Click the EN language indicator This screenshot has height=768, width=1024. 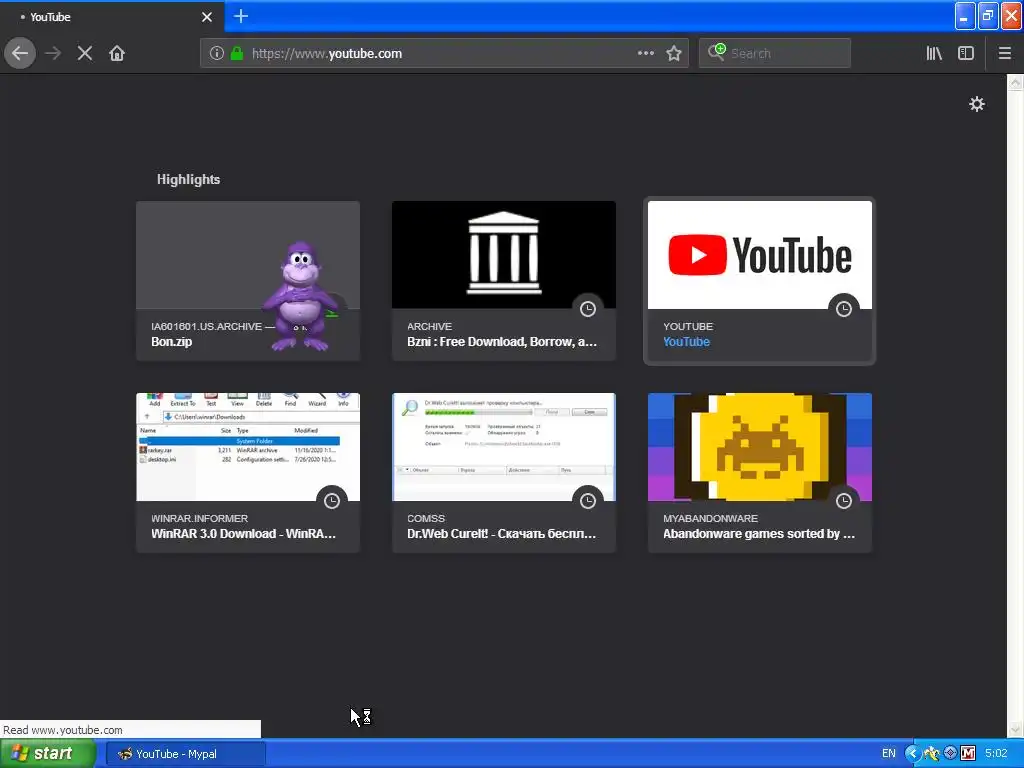889,754
